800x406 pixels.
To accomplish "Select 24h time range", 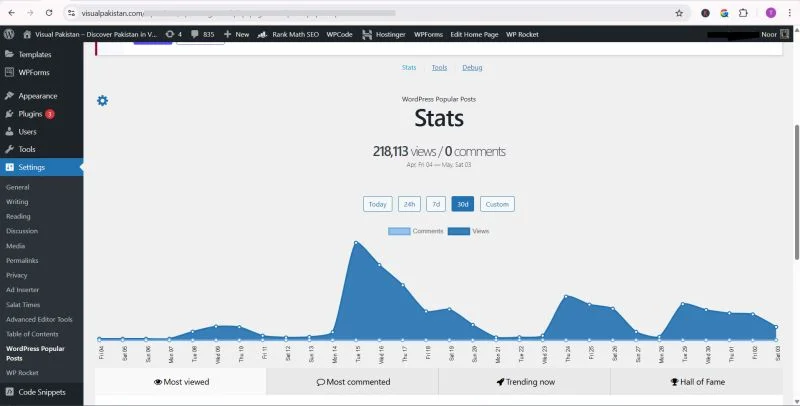I will point(409,204).
